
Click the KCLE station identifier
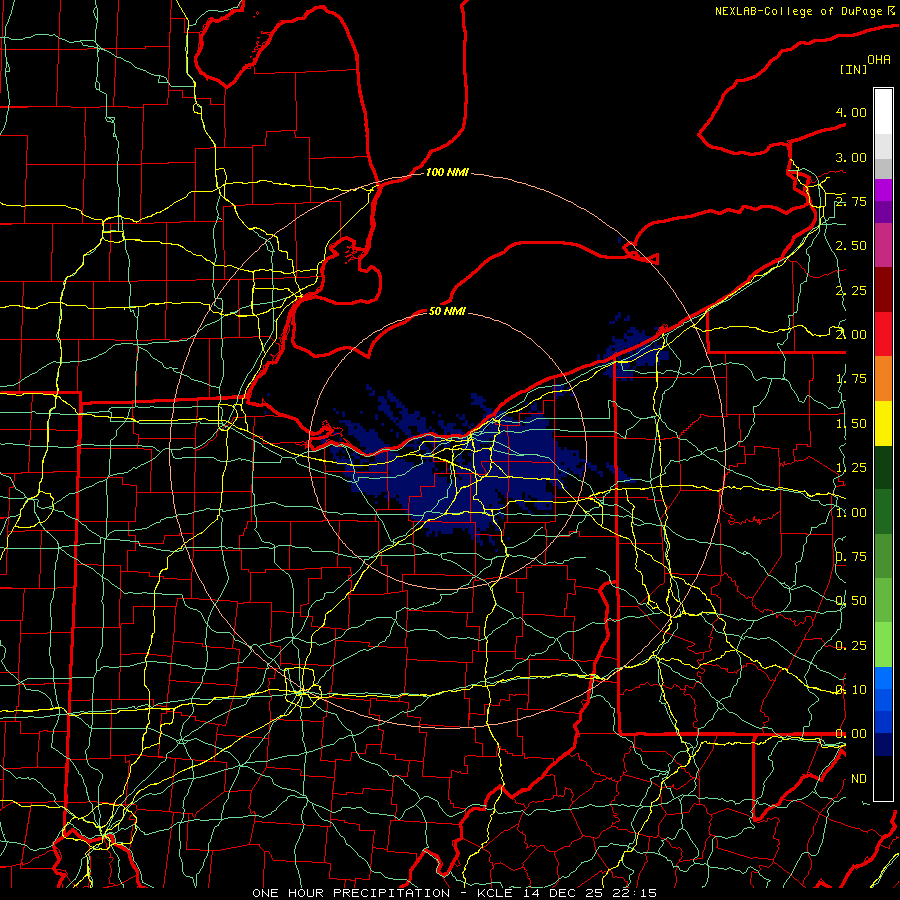[497, 893]
